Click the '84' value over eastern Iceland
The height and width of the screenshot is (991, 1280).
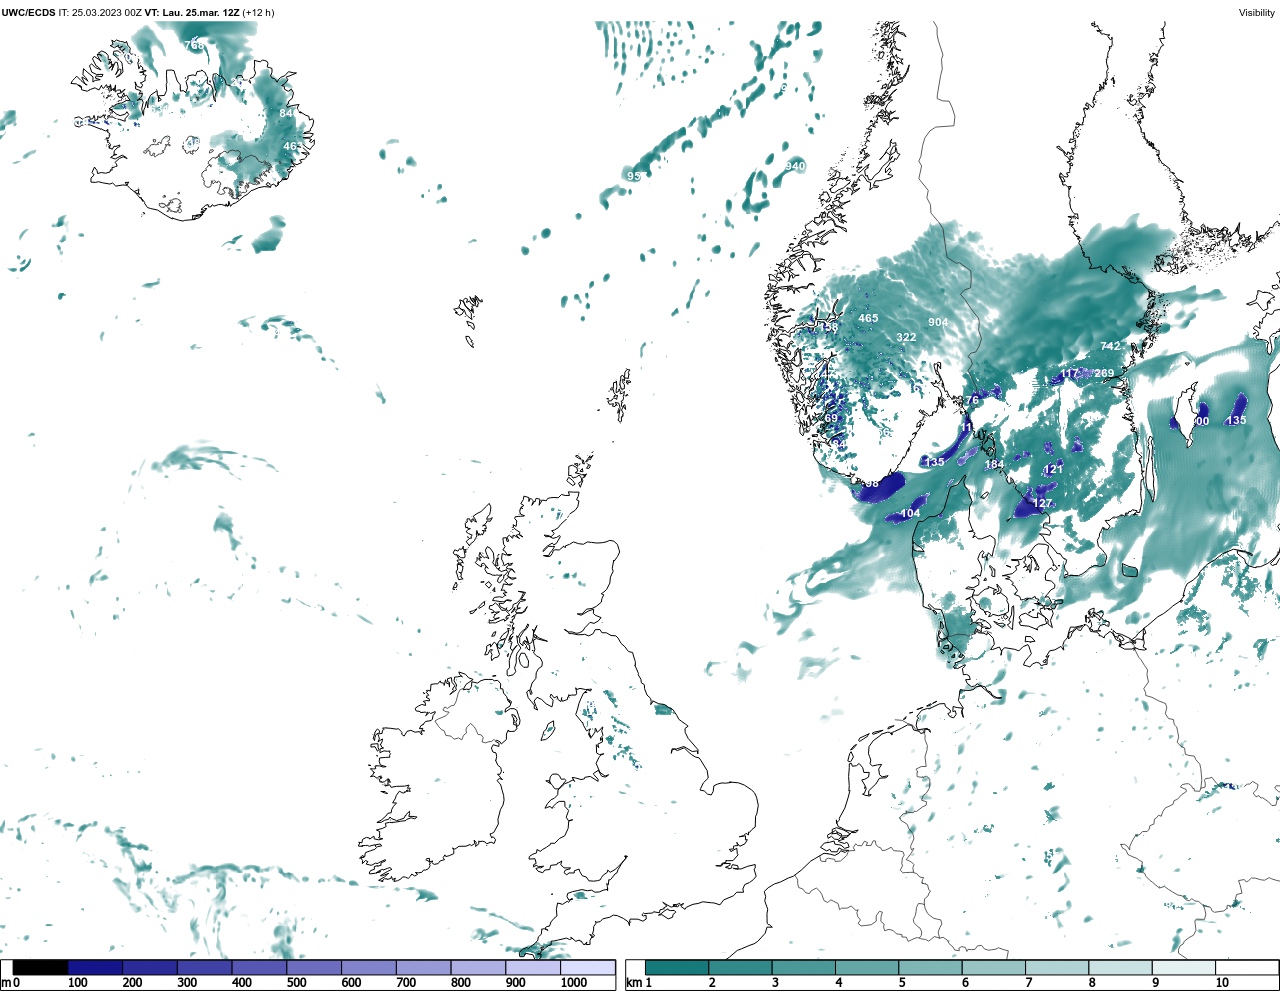pyautogui.click(x=286, y=114)
